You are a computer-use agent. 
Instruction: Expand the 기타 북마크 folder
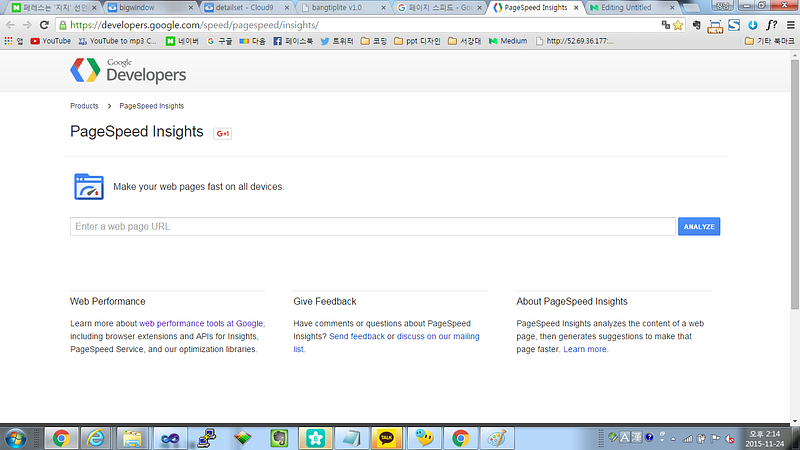769,41
